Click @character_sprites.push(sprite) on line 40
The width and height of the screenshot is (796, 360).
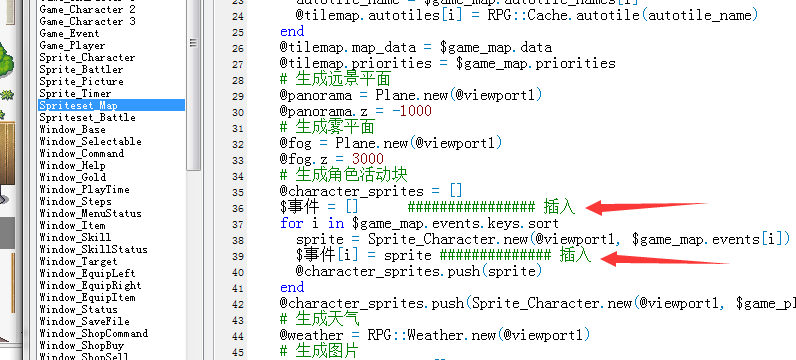click(419, 271)
